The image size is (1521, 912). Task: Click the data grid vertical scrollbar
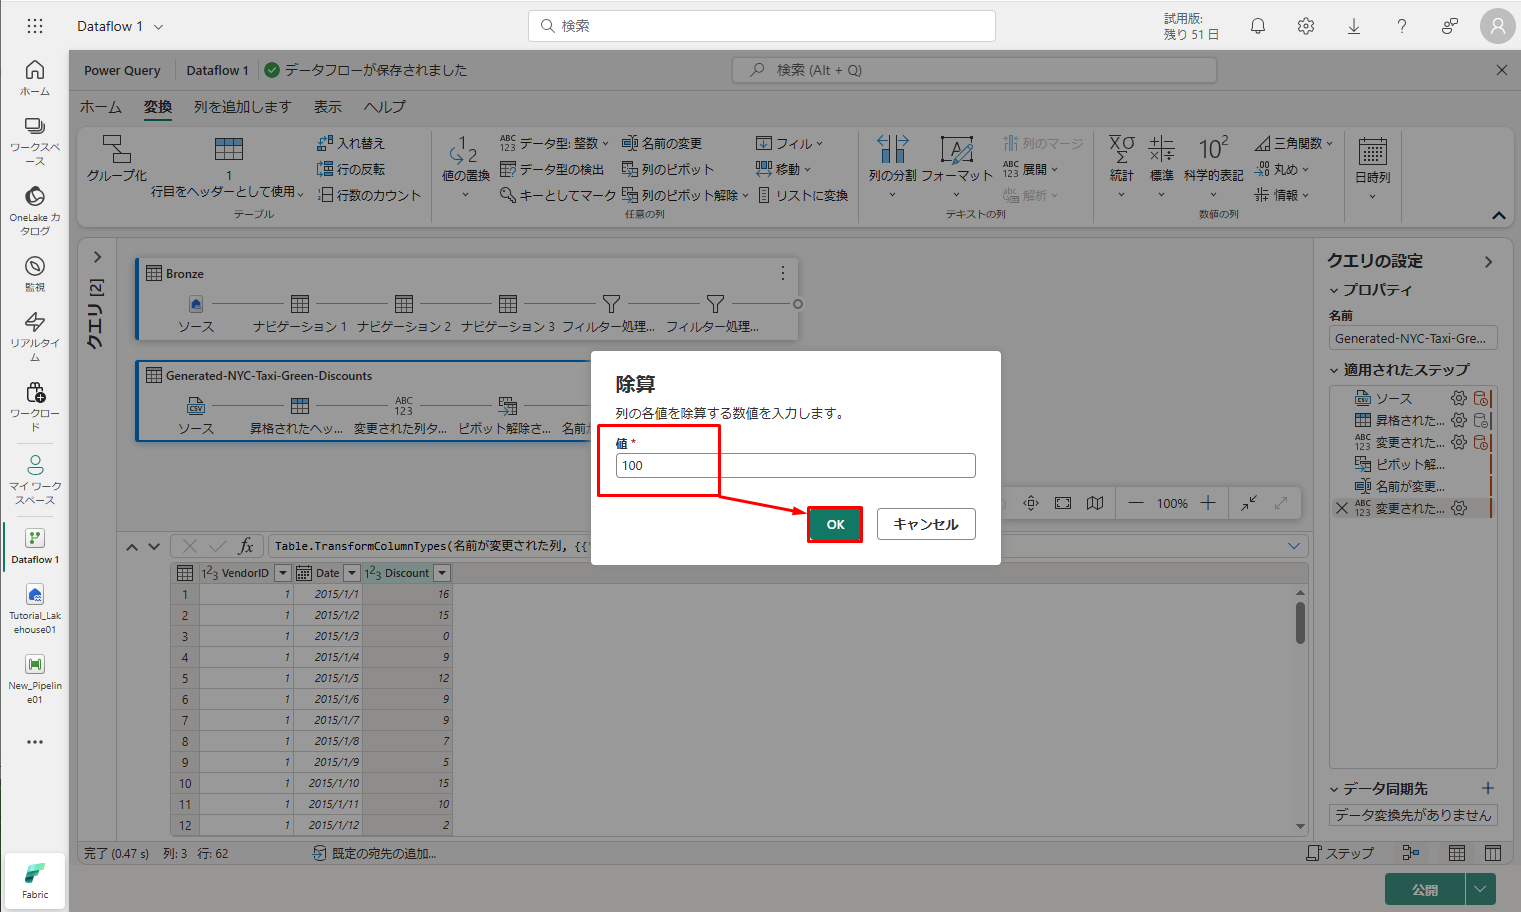[x=1300, y=622]
